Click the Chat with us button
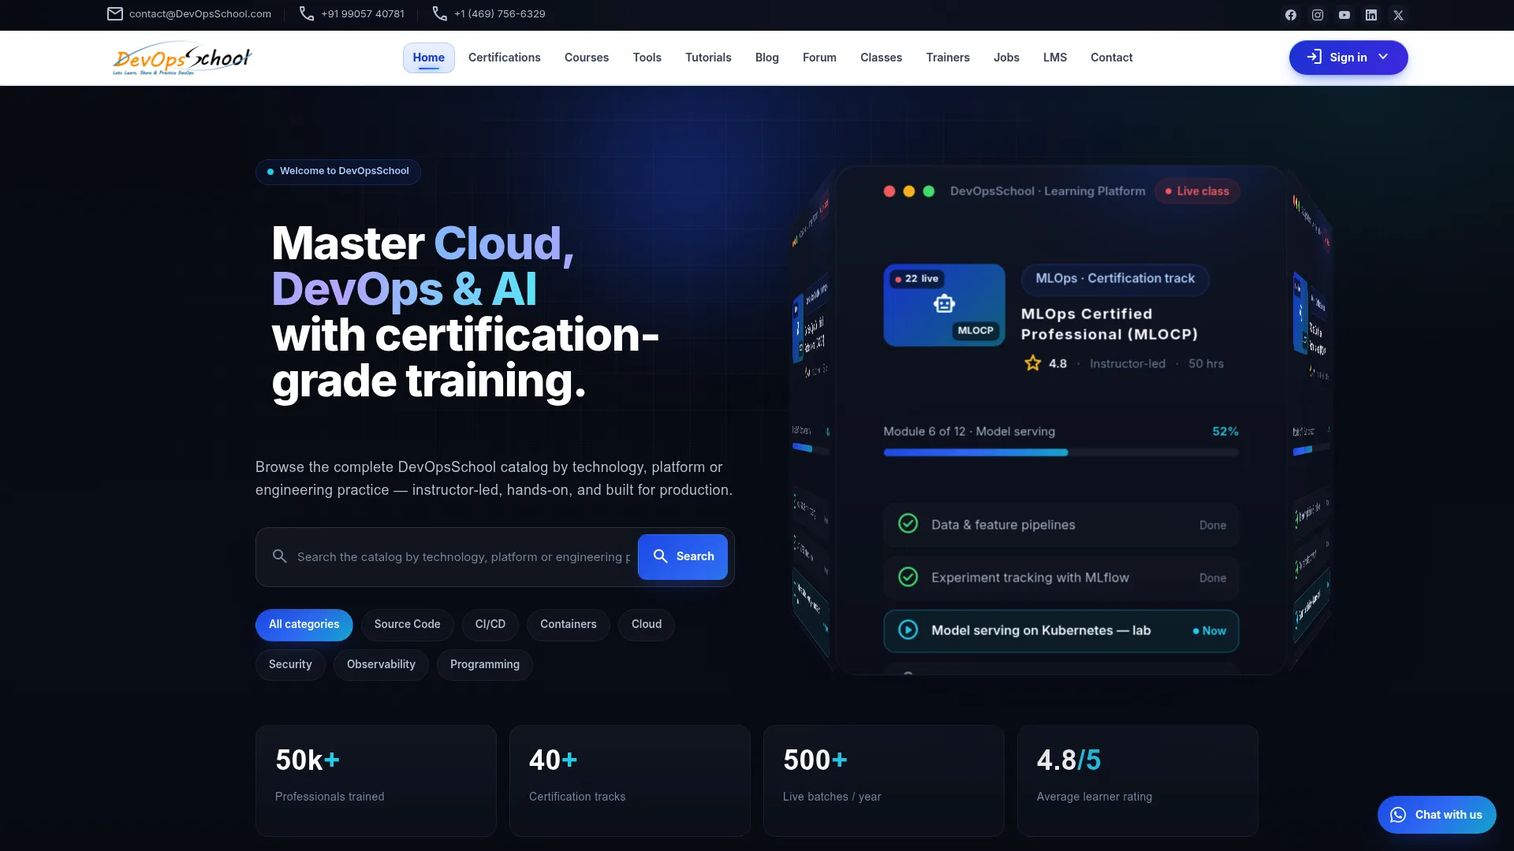Screen dimensions: 1514x851 pyautogui.click(x=1437, y=815)
